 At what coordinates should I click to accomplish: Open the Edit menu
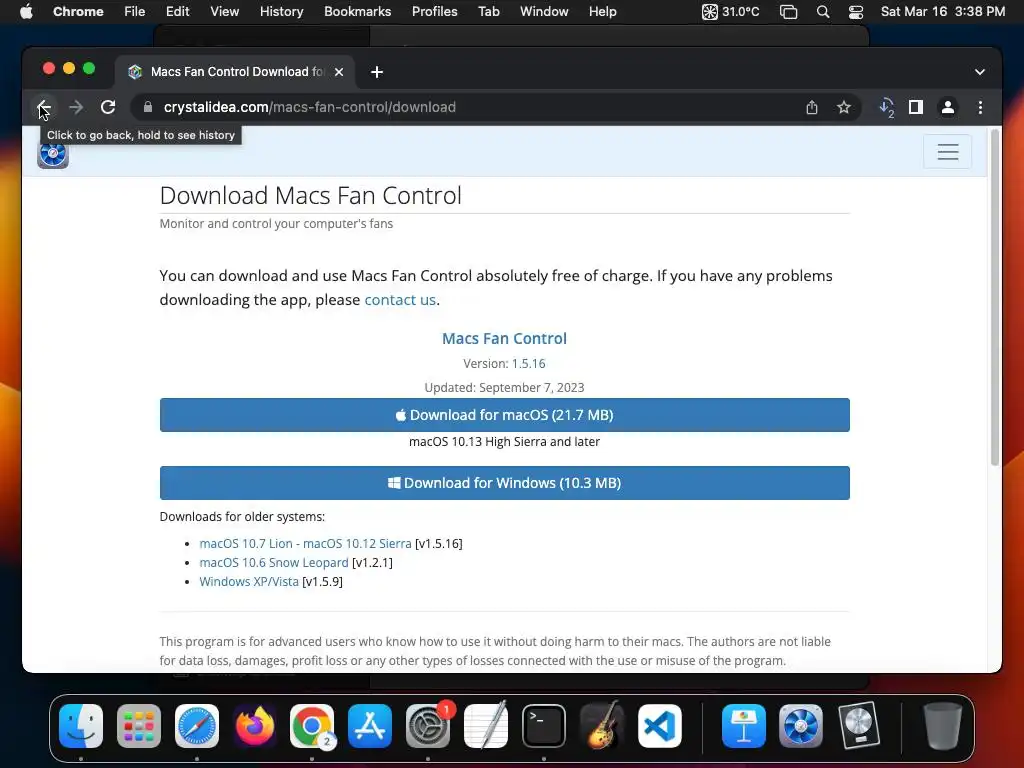pyautogui.click(x=177, y=12)
